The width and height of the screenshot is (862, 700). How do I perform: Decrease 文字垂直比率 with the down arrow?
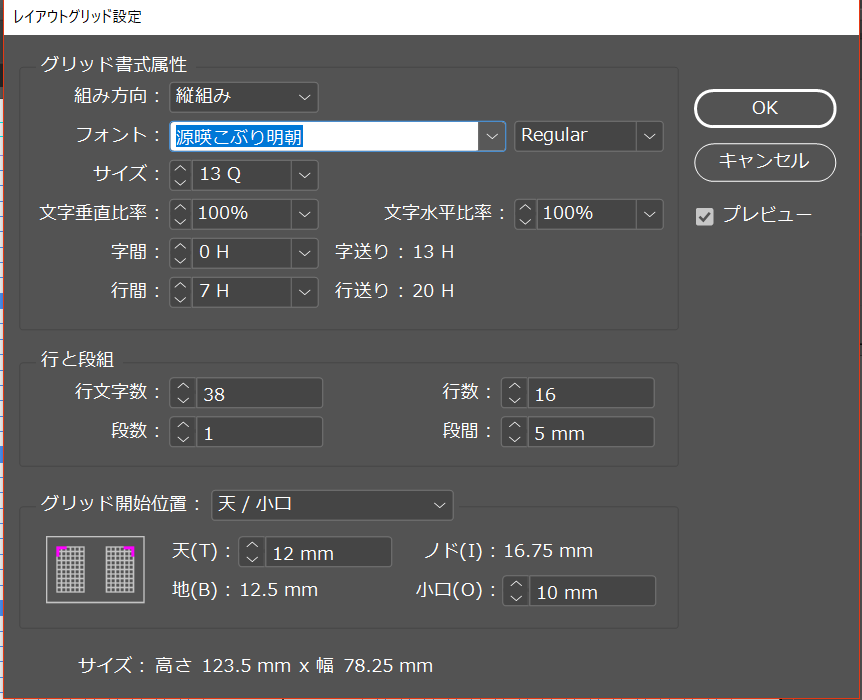click(x=180, y=222)
